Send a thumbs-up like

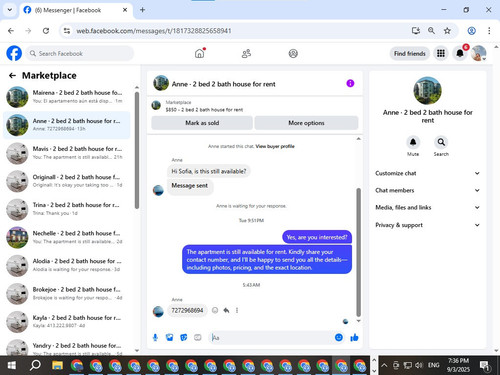click(354, 338)
